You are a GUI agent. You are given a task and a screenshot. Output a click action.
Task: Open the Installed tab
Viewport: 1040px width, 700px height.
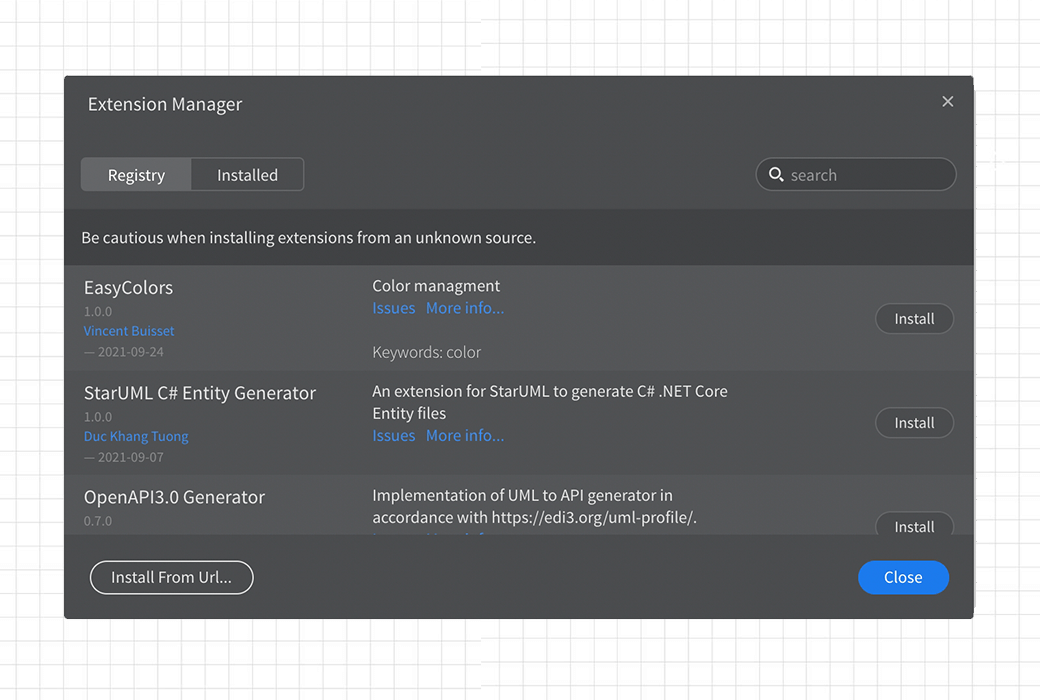247,175
